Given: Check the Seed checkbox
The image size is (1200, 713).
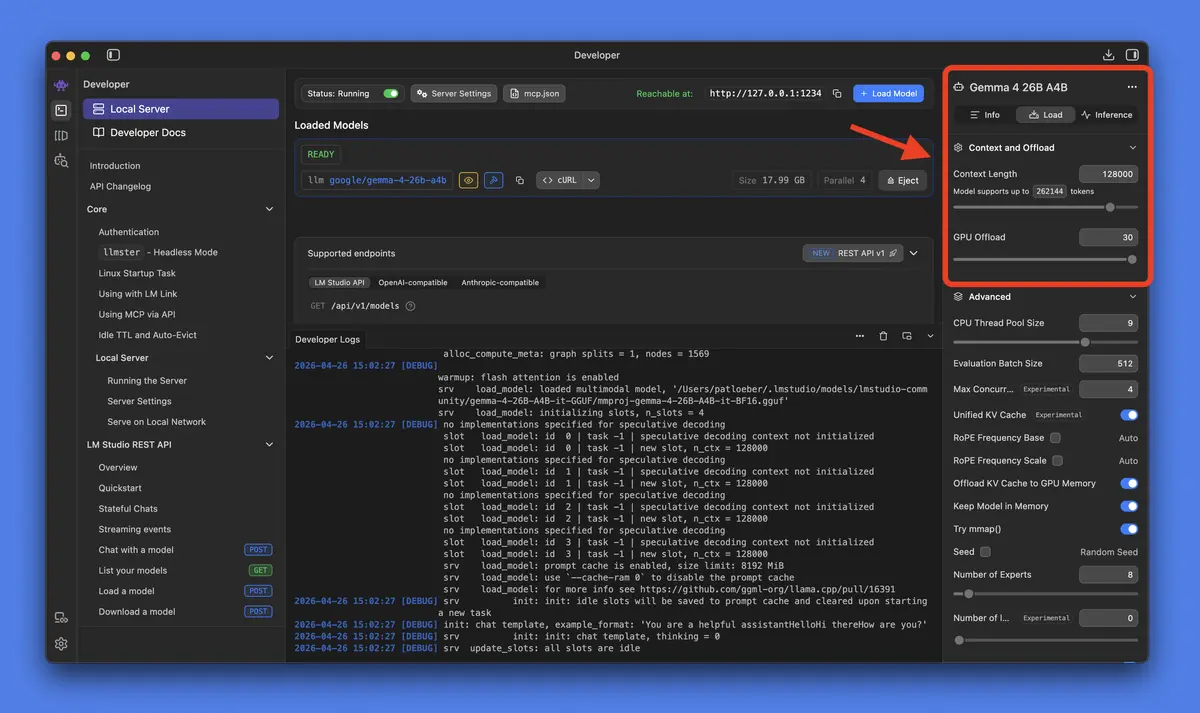Looking at the screenshot, I should tap(985, 552).
